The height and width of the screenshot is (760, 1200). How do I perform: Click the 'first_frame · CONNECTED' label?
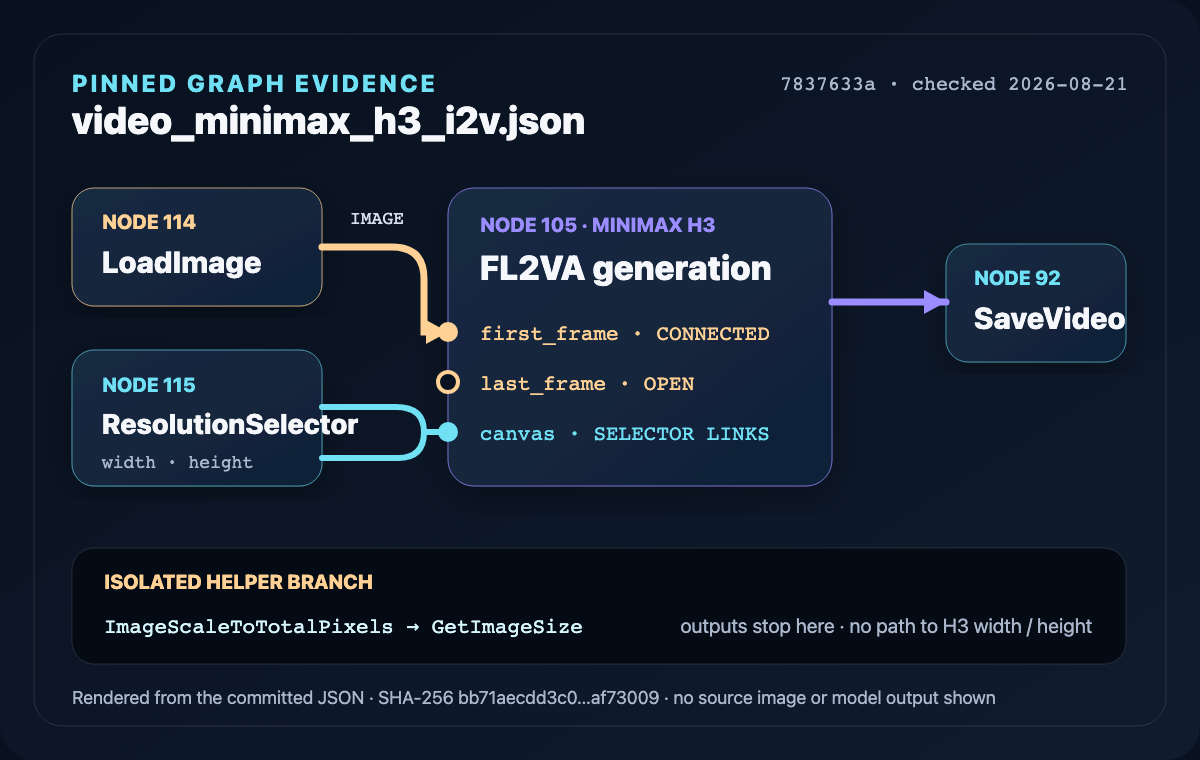[x=625, y=334]
